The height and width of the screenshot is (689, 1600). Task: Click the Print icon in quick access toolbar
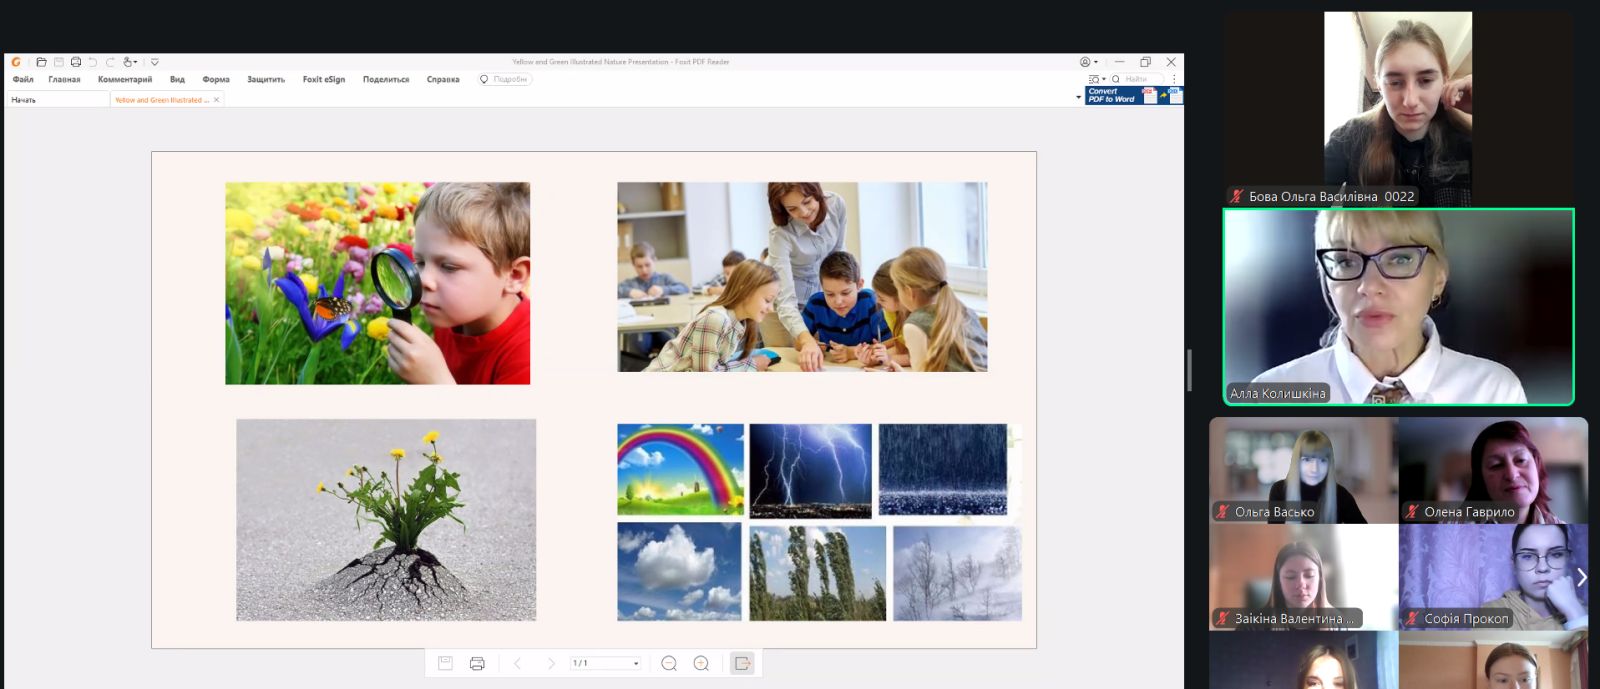pyautogui.click(x=76, y=62)
